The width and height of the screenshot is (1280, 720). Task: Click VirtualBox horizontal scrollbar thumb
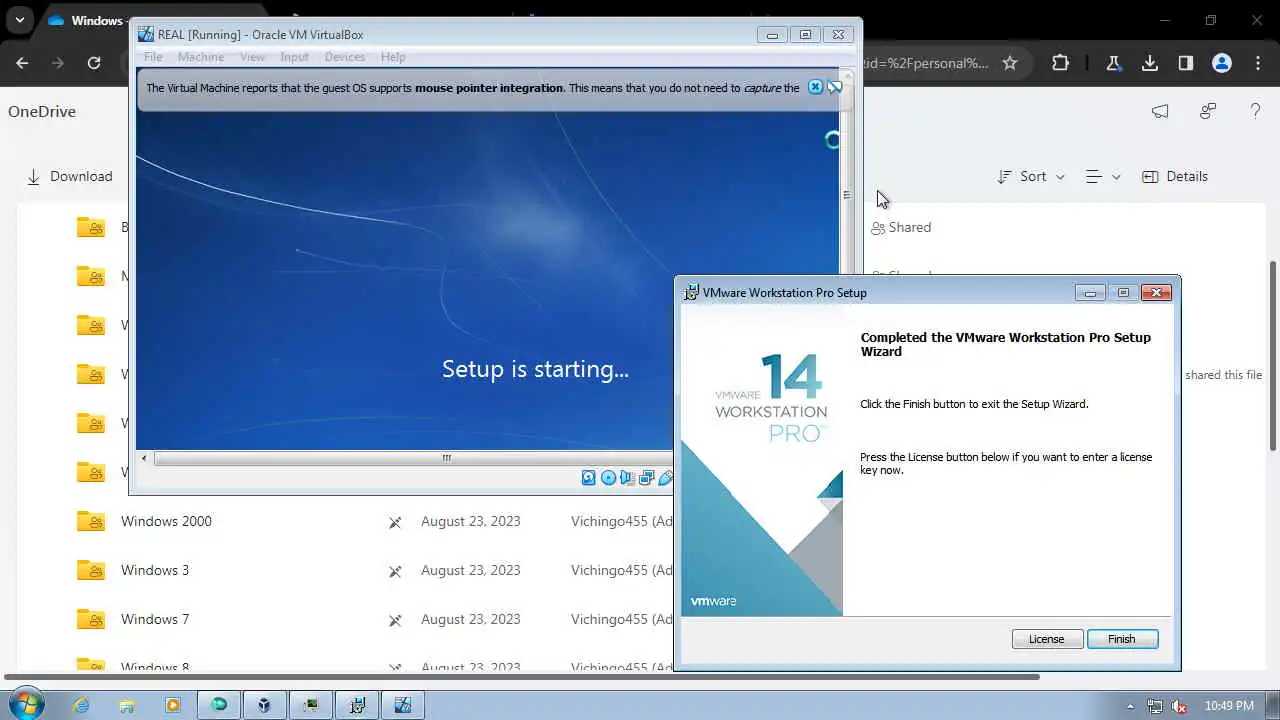(446, 458)
